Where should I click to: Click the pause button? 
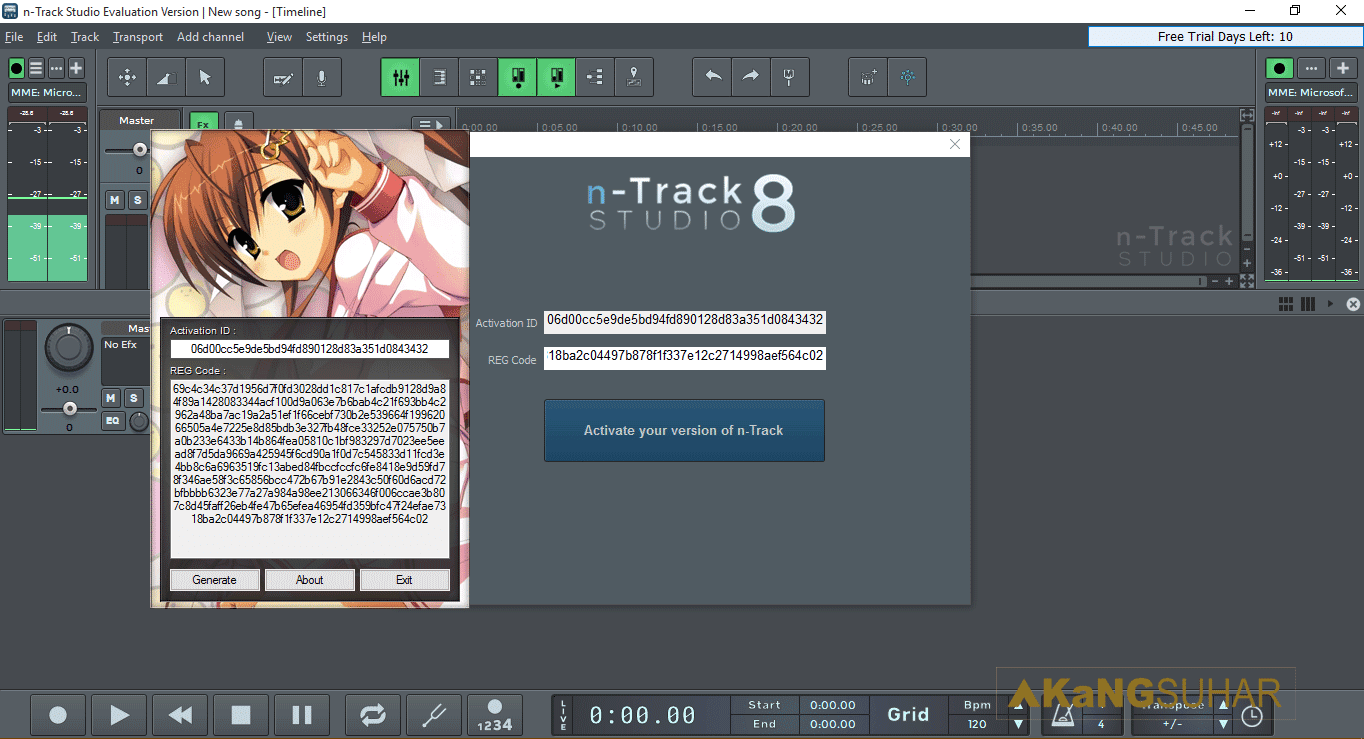coord(302,715)
